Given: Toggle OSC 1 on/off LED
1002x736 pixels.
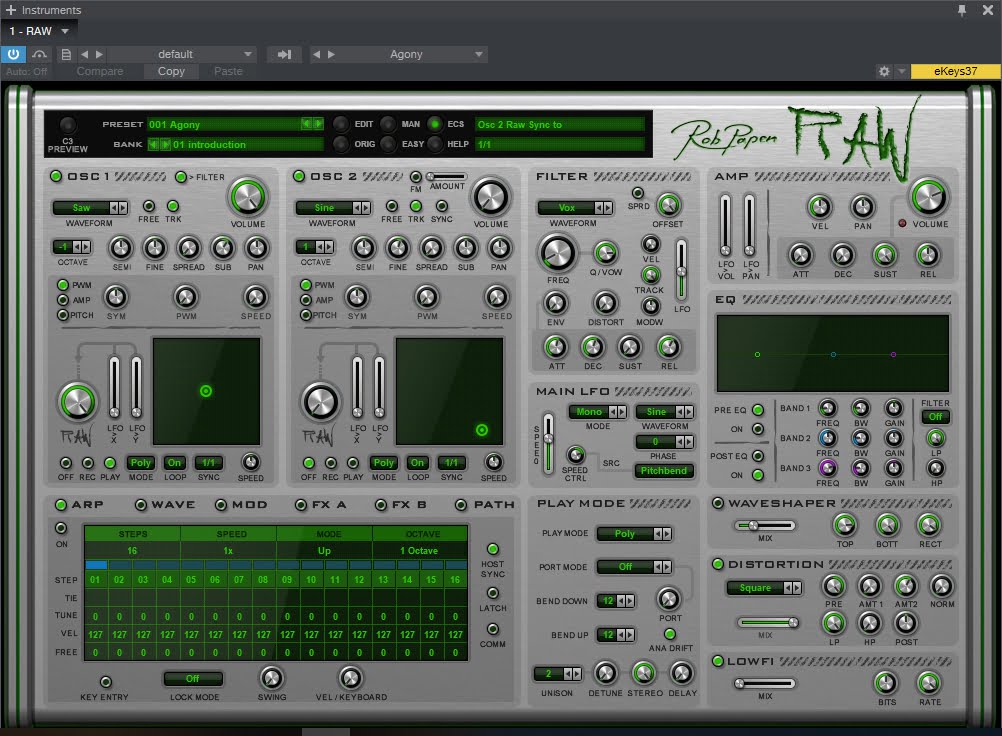Looking at the screenshot, I should click(x=56, y=176).
